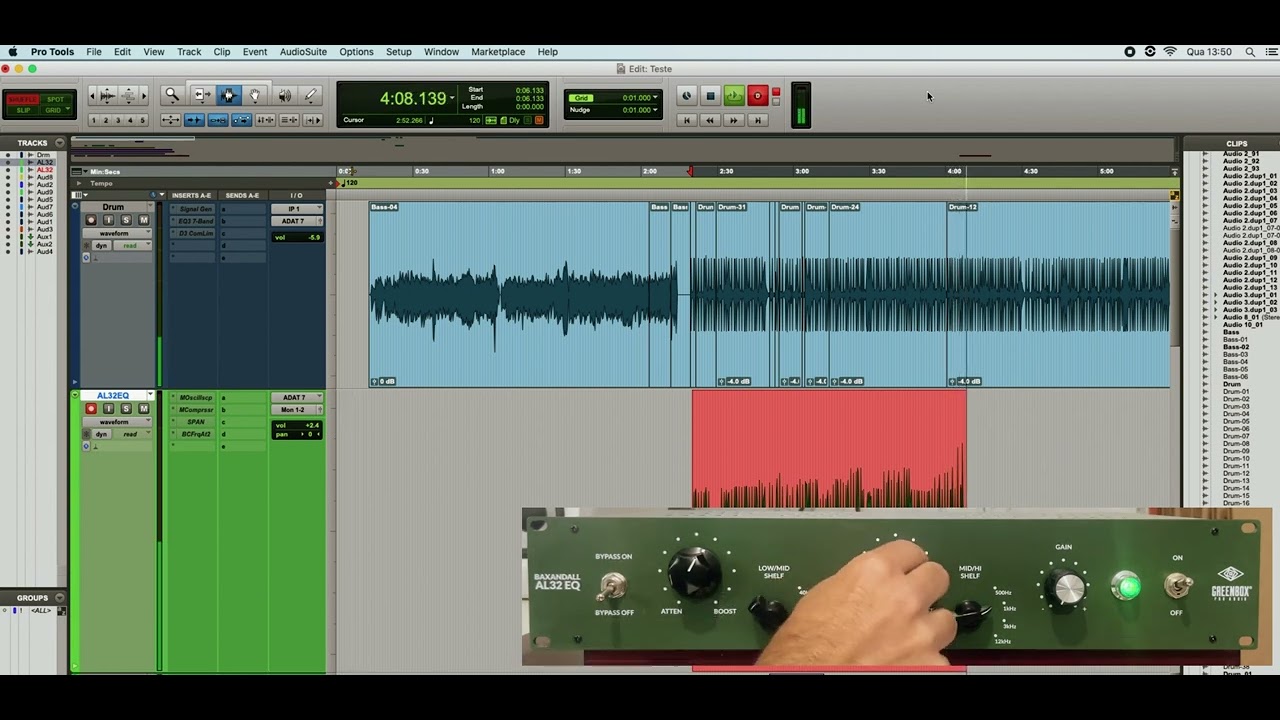Solo the Drum track
This screenshot has width=1280, height=720.
coord(126,220)
